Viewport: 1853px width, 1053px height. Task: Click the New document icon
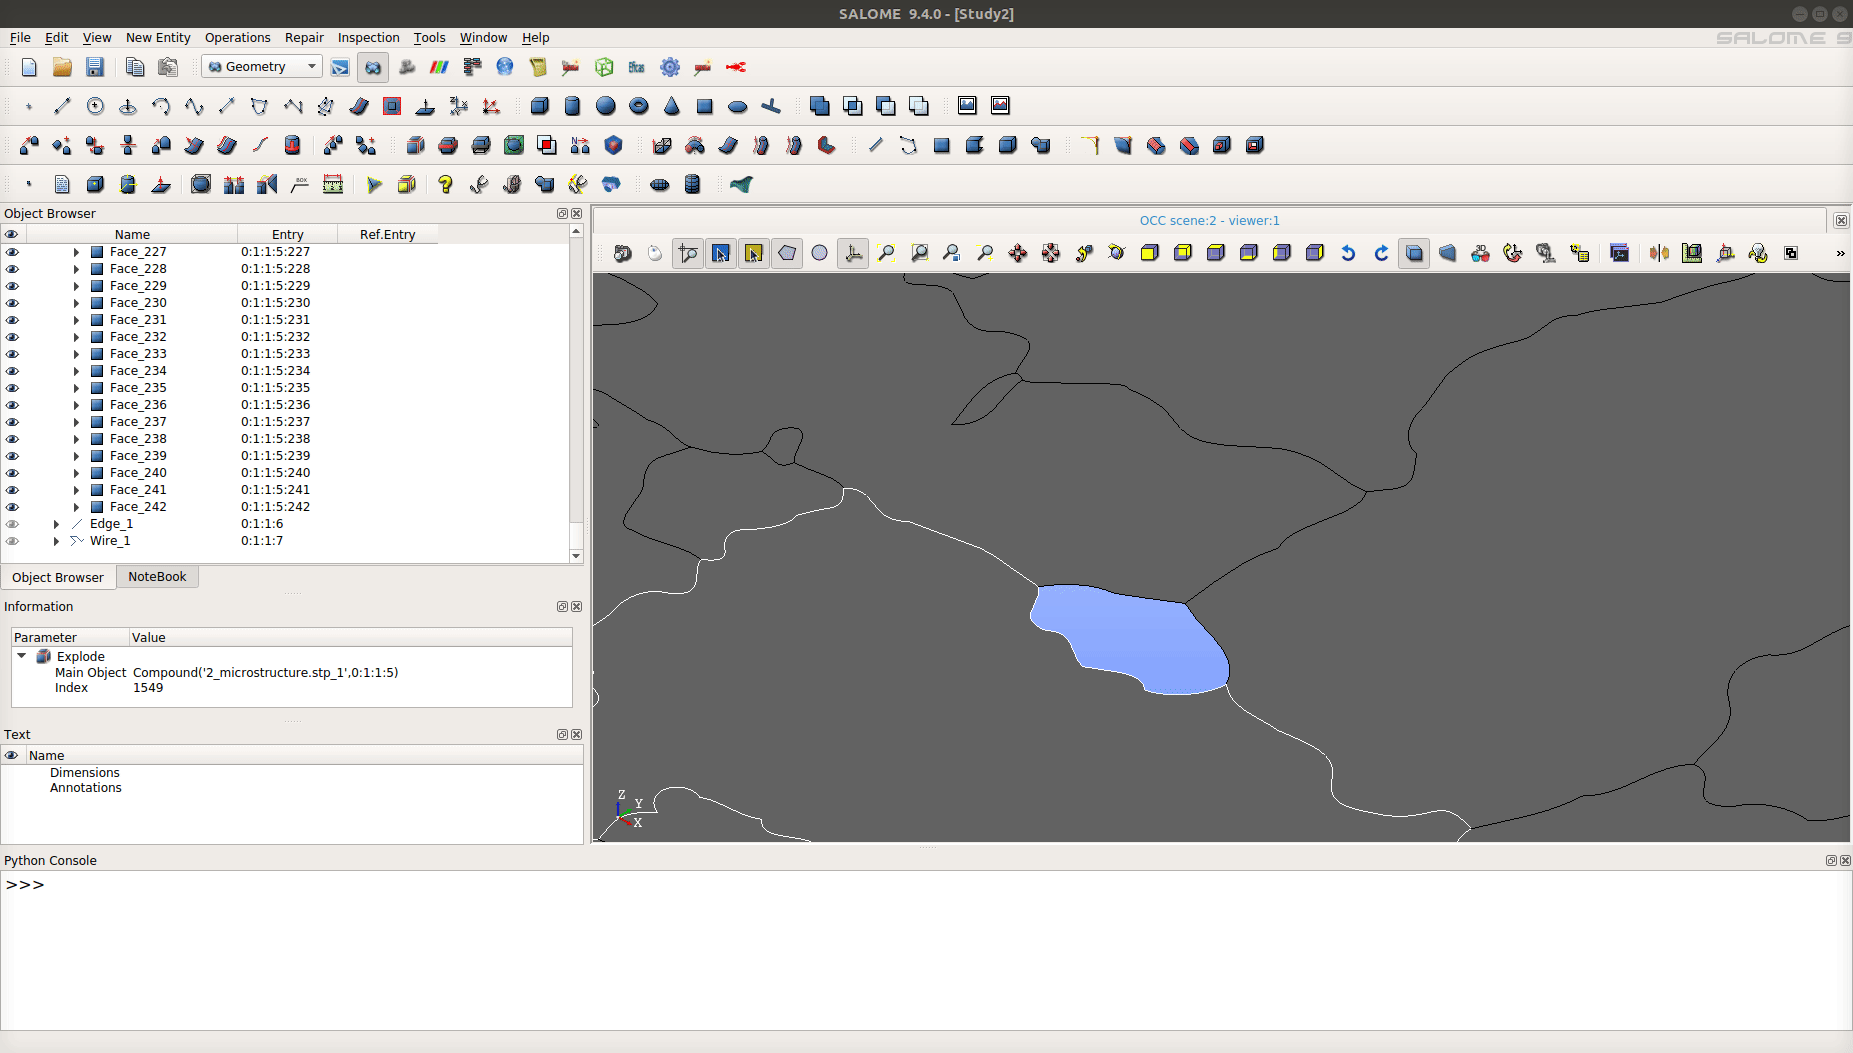coord(29,67)
